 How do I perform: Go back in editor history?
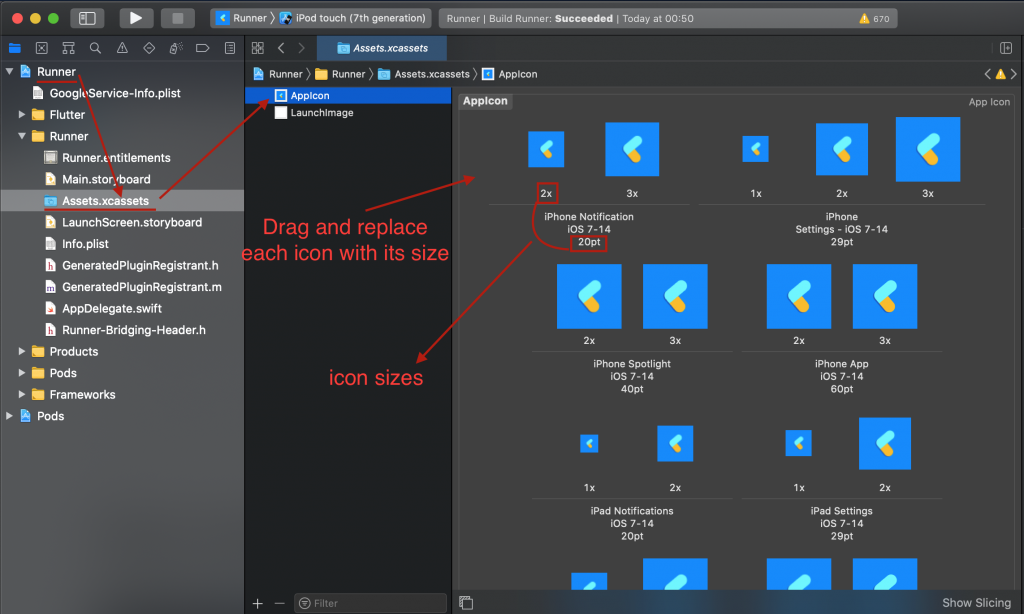281,48
